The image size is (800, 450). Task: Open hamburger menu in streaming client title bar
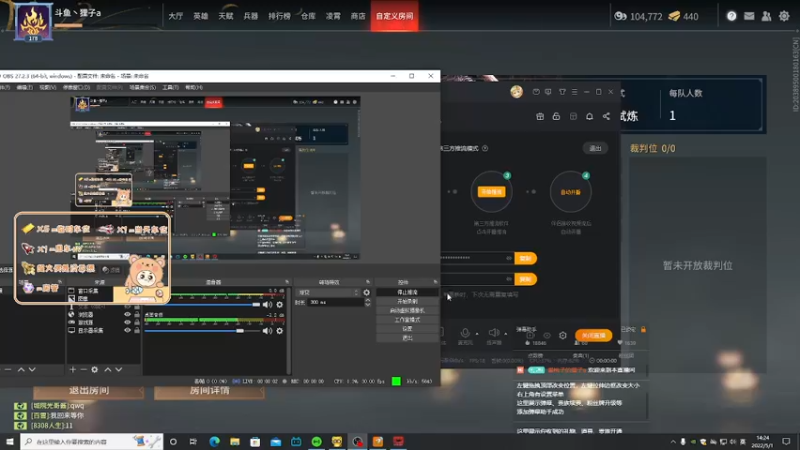tap(574, 92)
